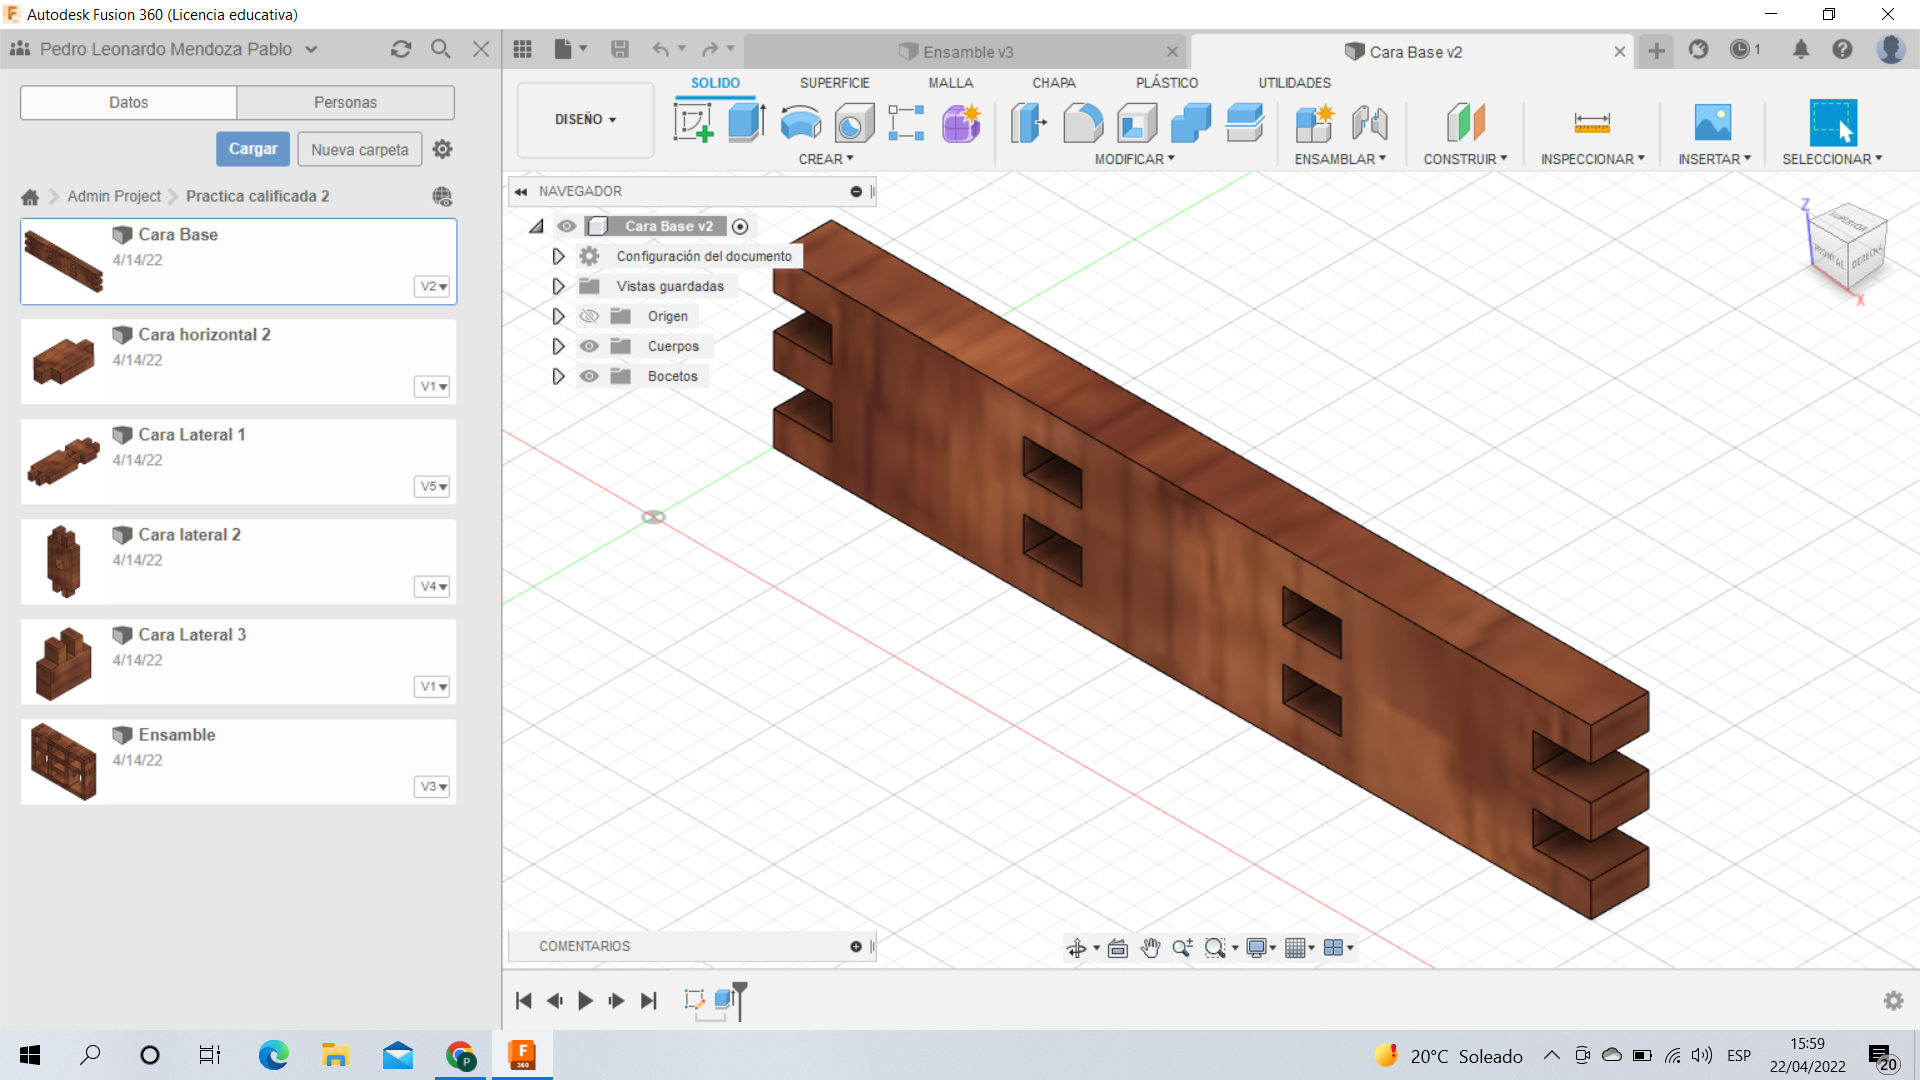Click the Fillet tool in Modificar
Image resolution: width=1920 pixels, height=1080 pixels.
1083,123
